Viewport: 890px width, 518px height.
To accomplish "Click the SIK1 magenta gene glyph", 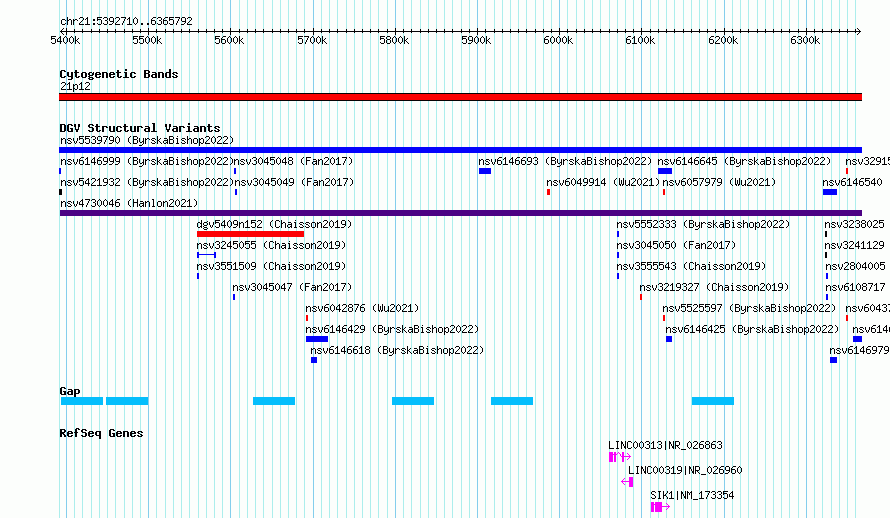I will tap(661, 507).
